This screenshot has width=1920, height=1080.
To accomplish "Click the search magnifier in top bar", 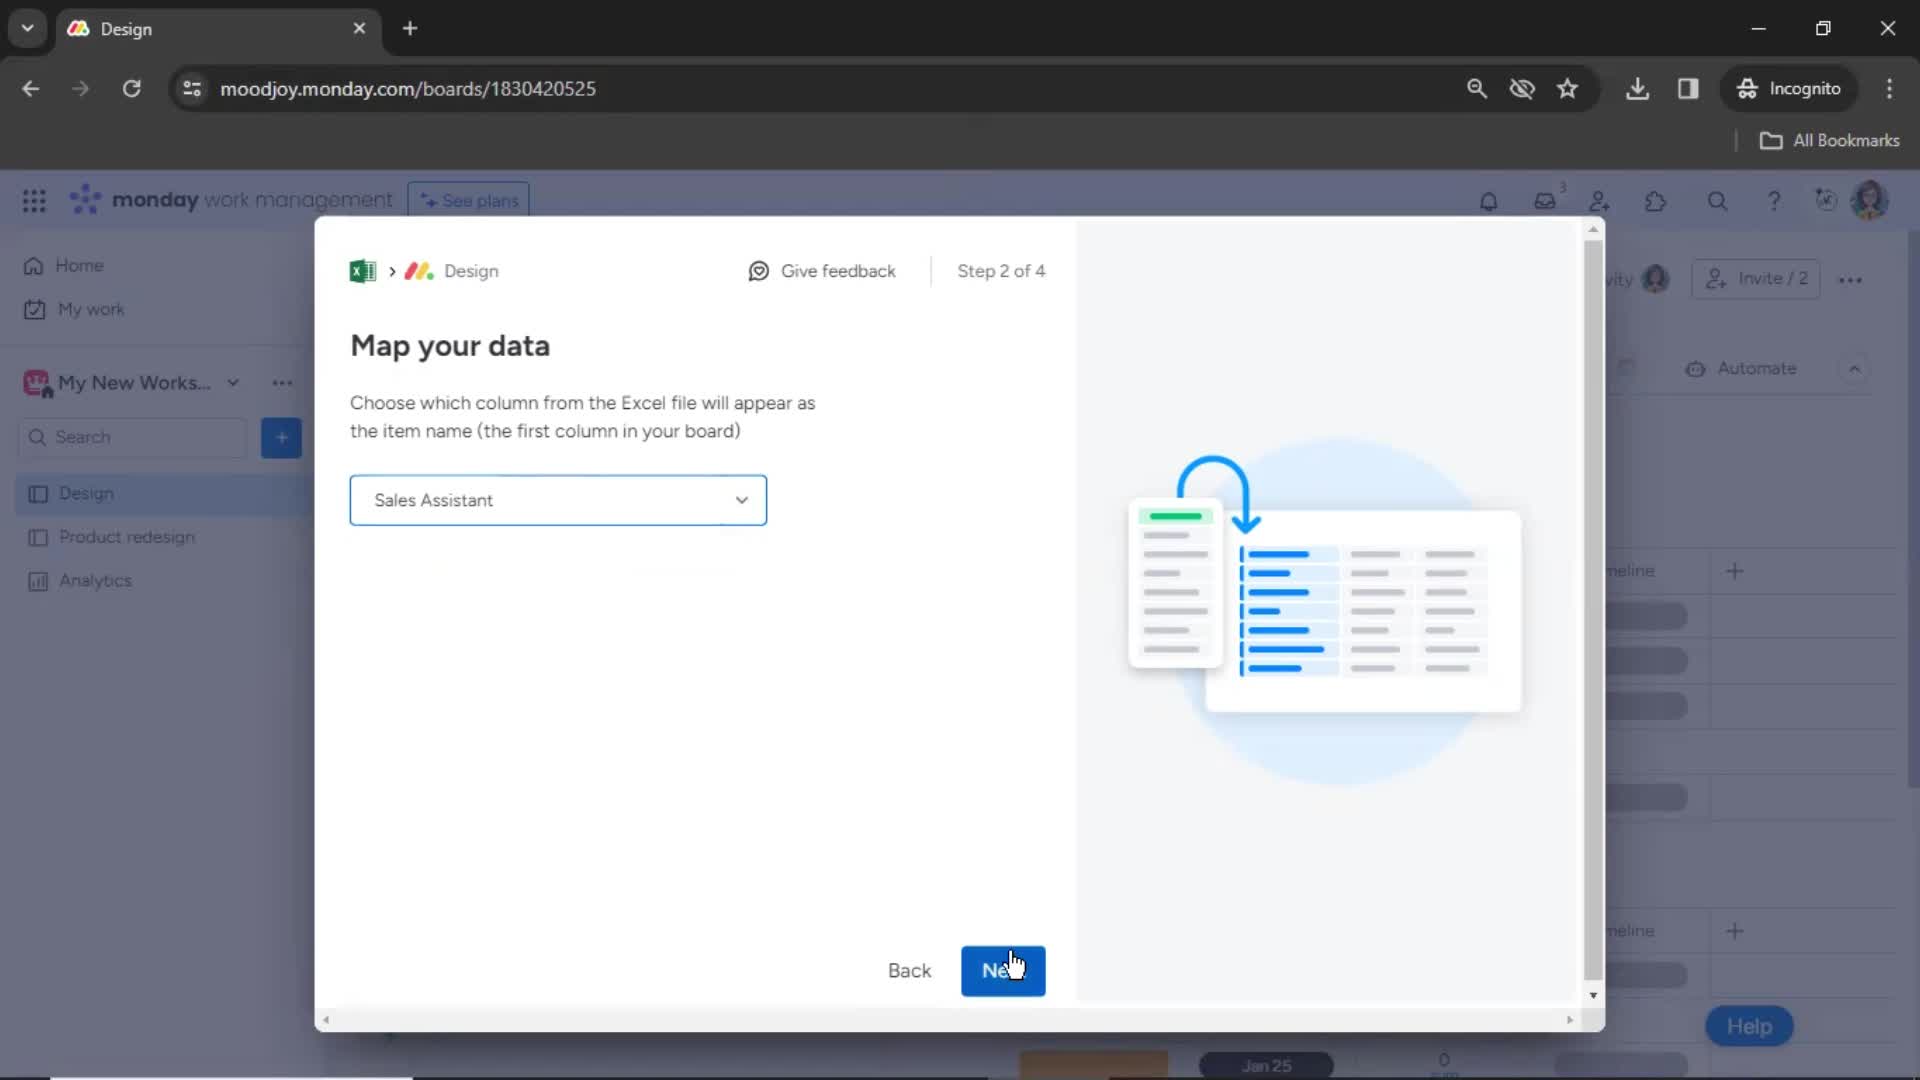I will click(x=1717, y=201).
